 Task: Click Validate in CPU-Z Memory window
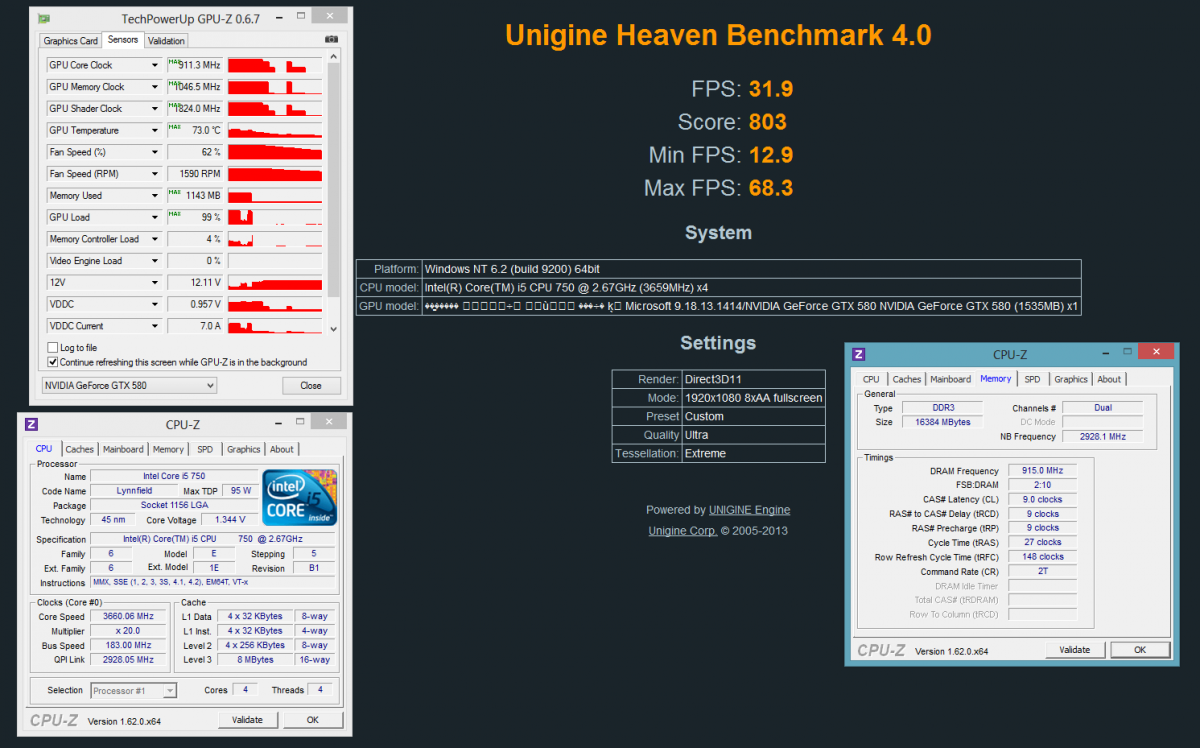[x=1075, y=650]
